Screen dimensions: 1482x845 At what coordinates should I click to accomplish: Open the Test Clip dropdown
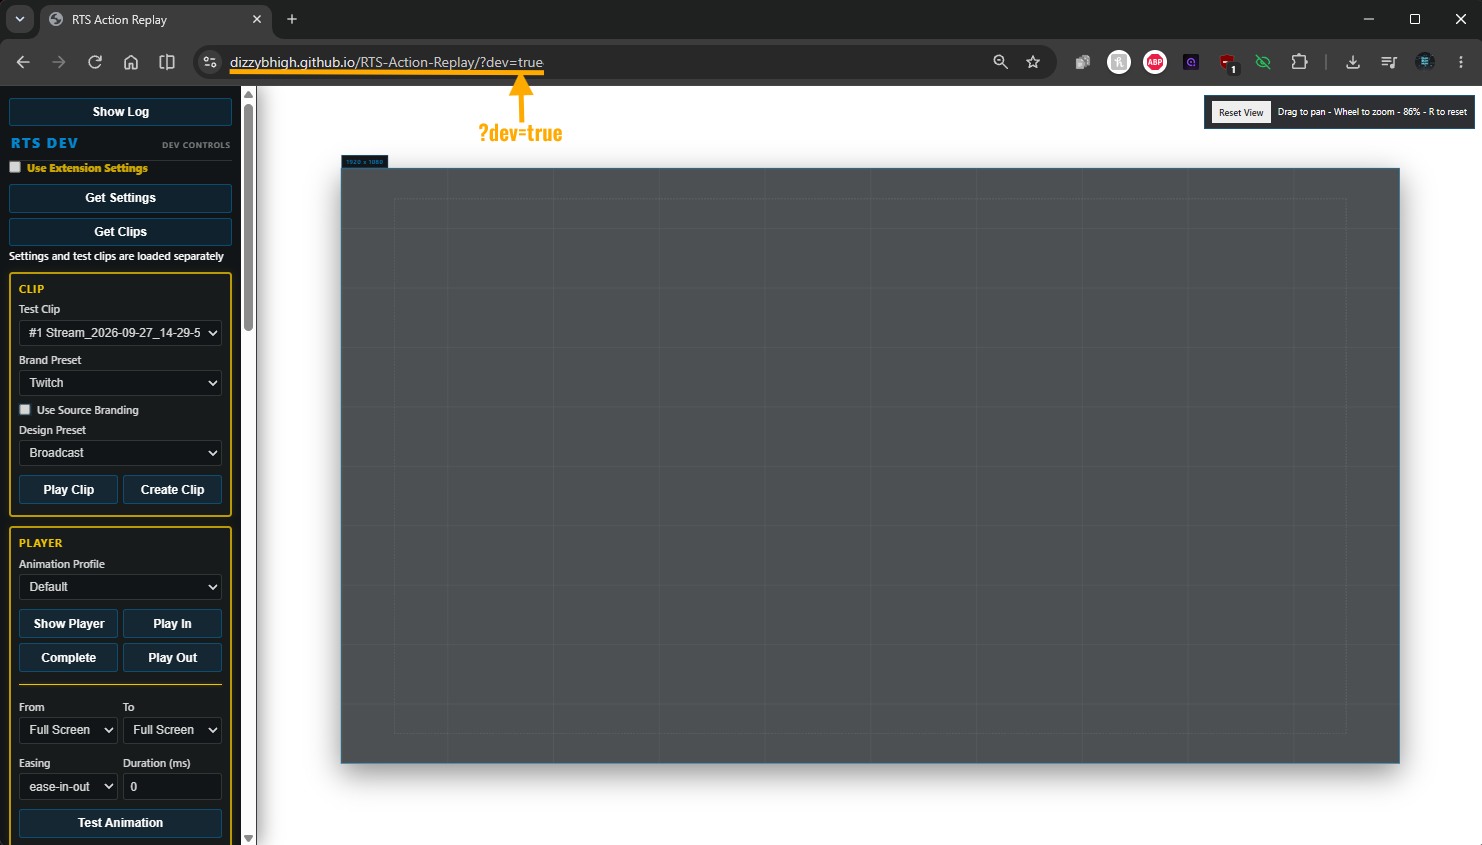click(x=120, y=333)
